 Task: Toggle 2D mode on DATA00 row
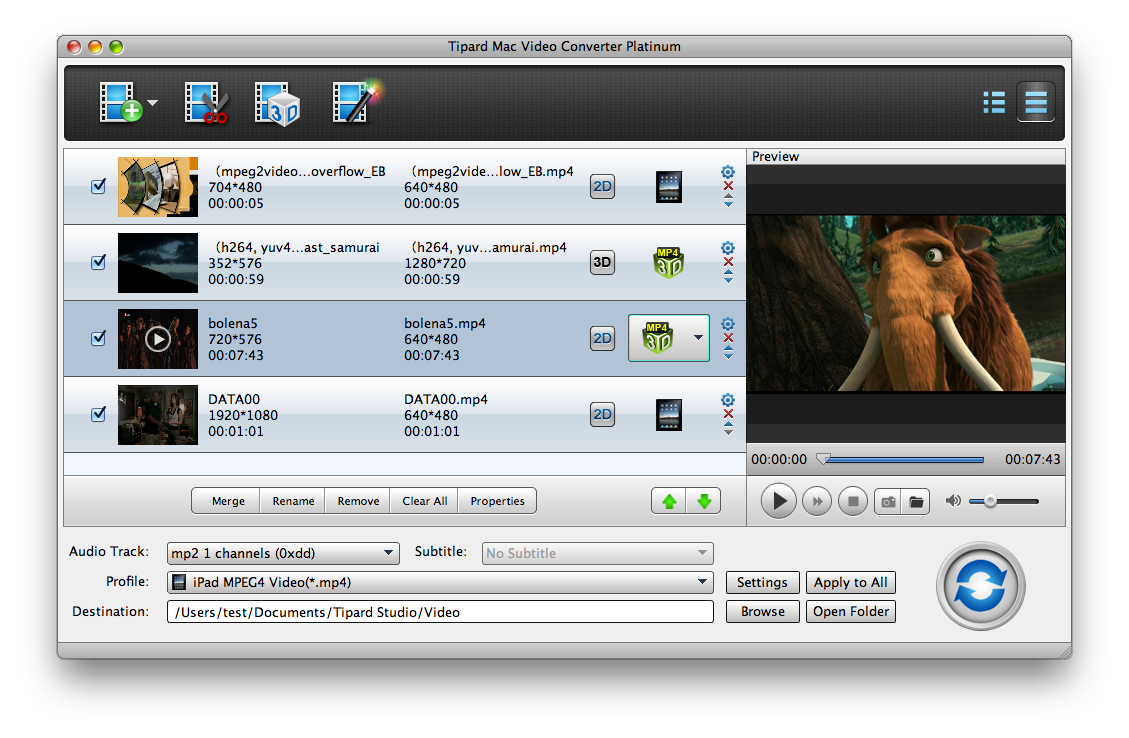pos(602,414)
